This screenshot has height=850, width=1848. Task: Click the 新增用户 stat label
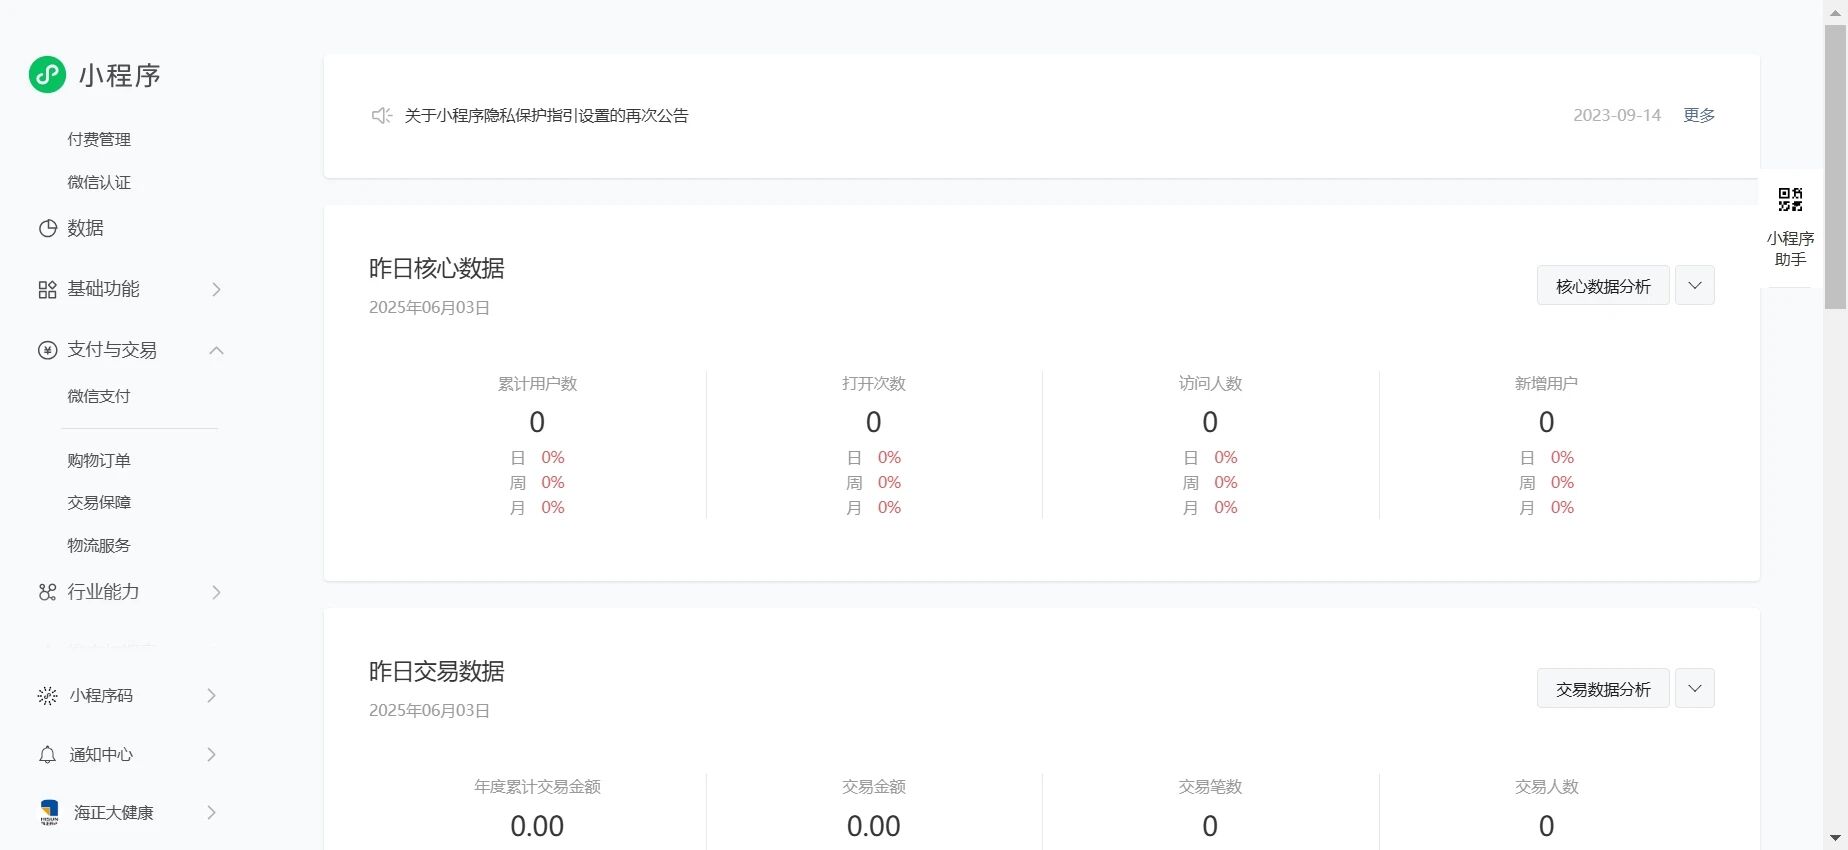pos(1546,384)
